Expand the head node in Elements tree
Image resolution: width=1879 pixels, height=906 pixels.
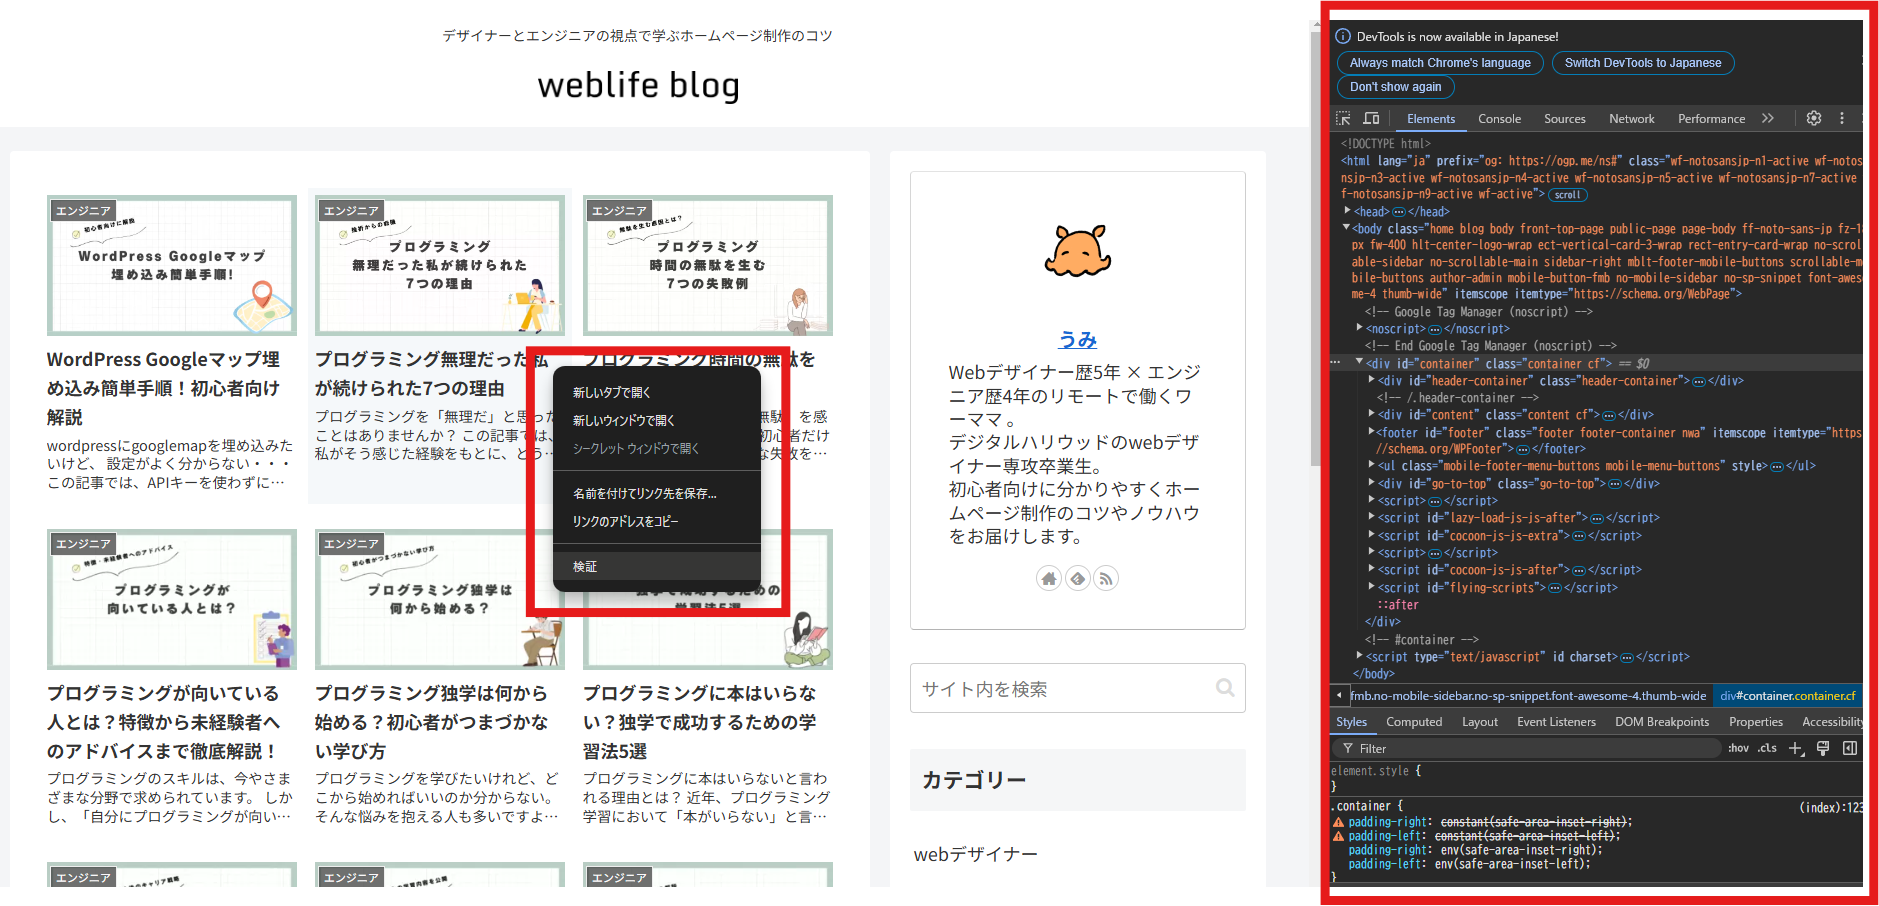1348,211
